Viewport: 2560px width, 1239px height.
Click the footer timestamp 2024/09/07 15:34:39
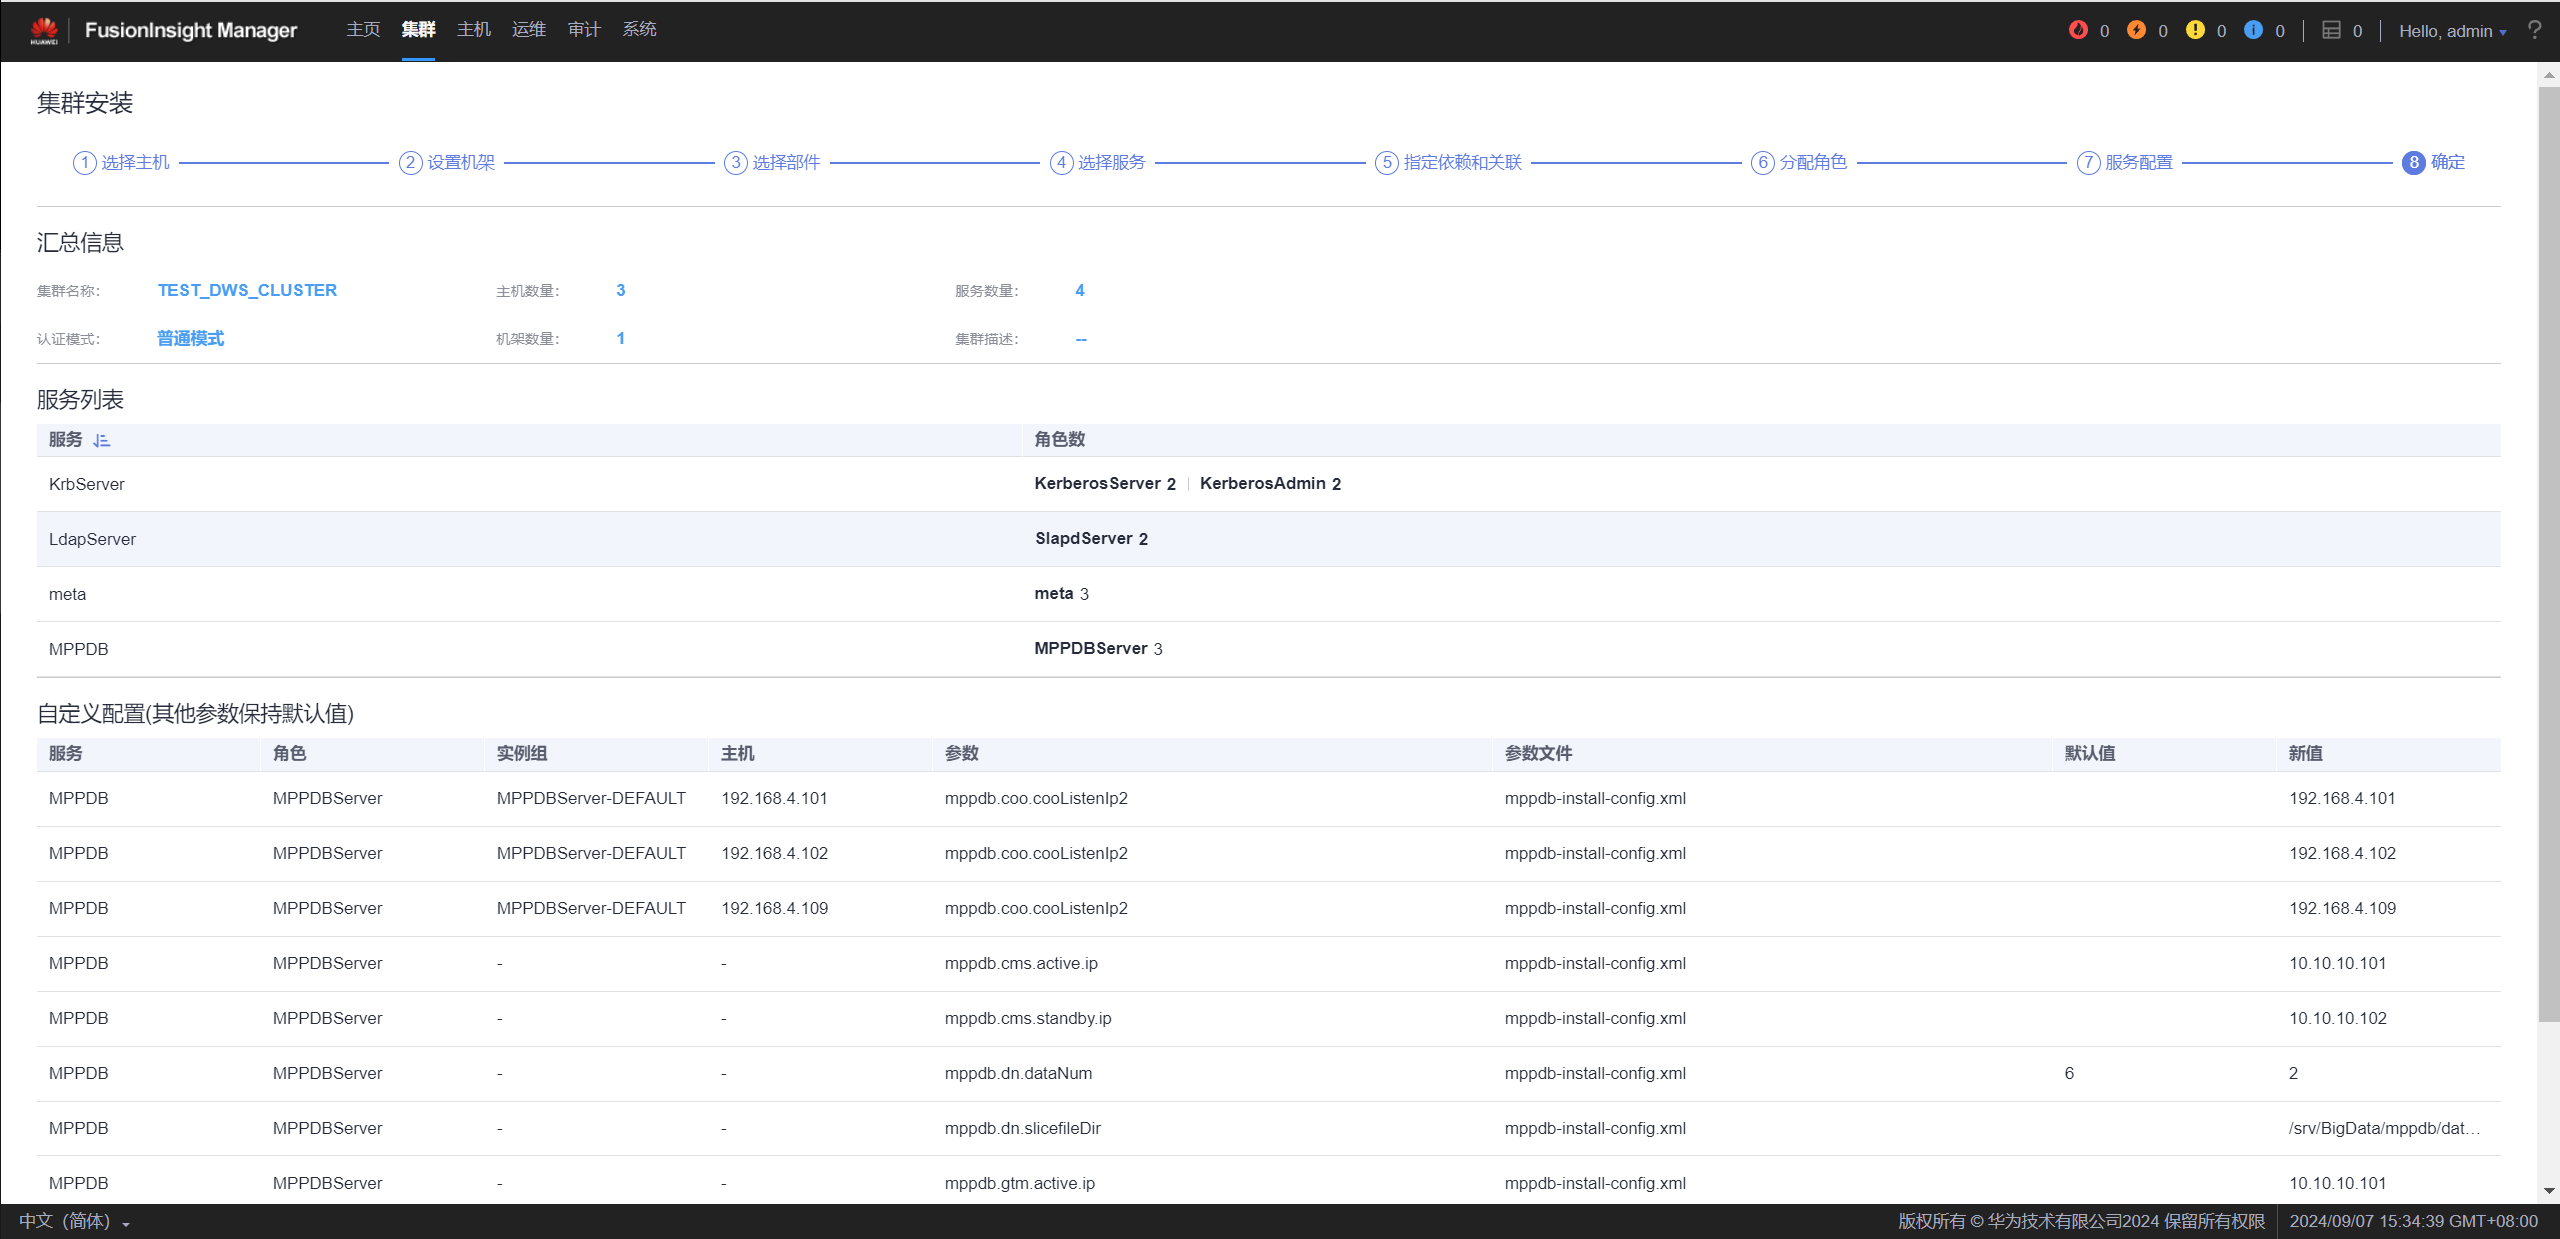[x=2413, y=1221]
